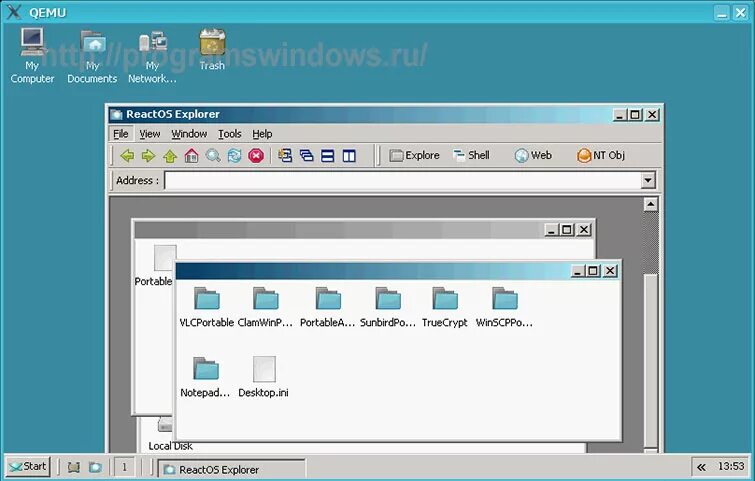
Task: Click into the Address input field
Action: tap(404, 181)
